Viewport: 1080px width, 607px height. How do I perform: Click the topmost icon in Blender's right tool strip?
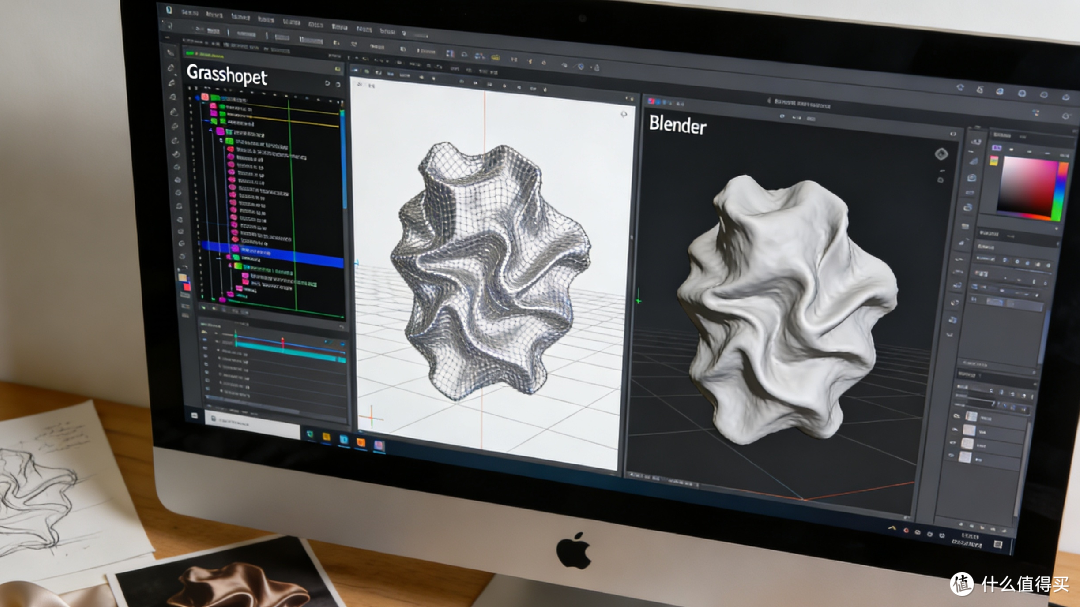tap(975, 142)
